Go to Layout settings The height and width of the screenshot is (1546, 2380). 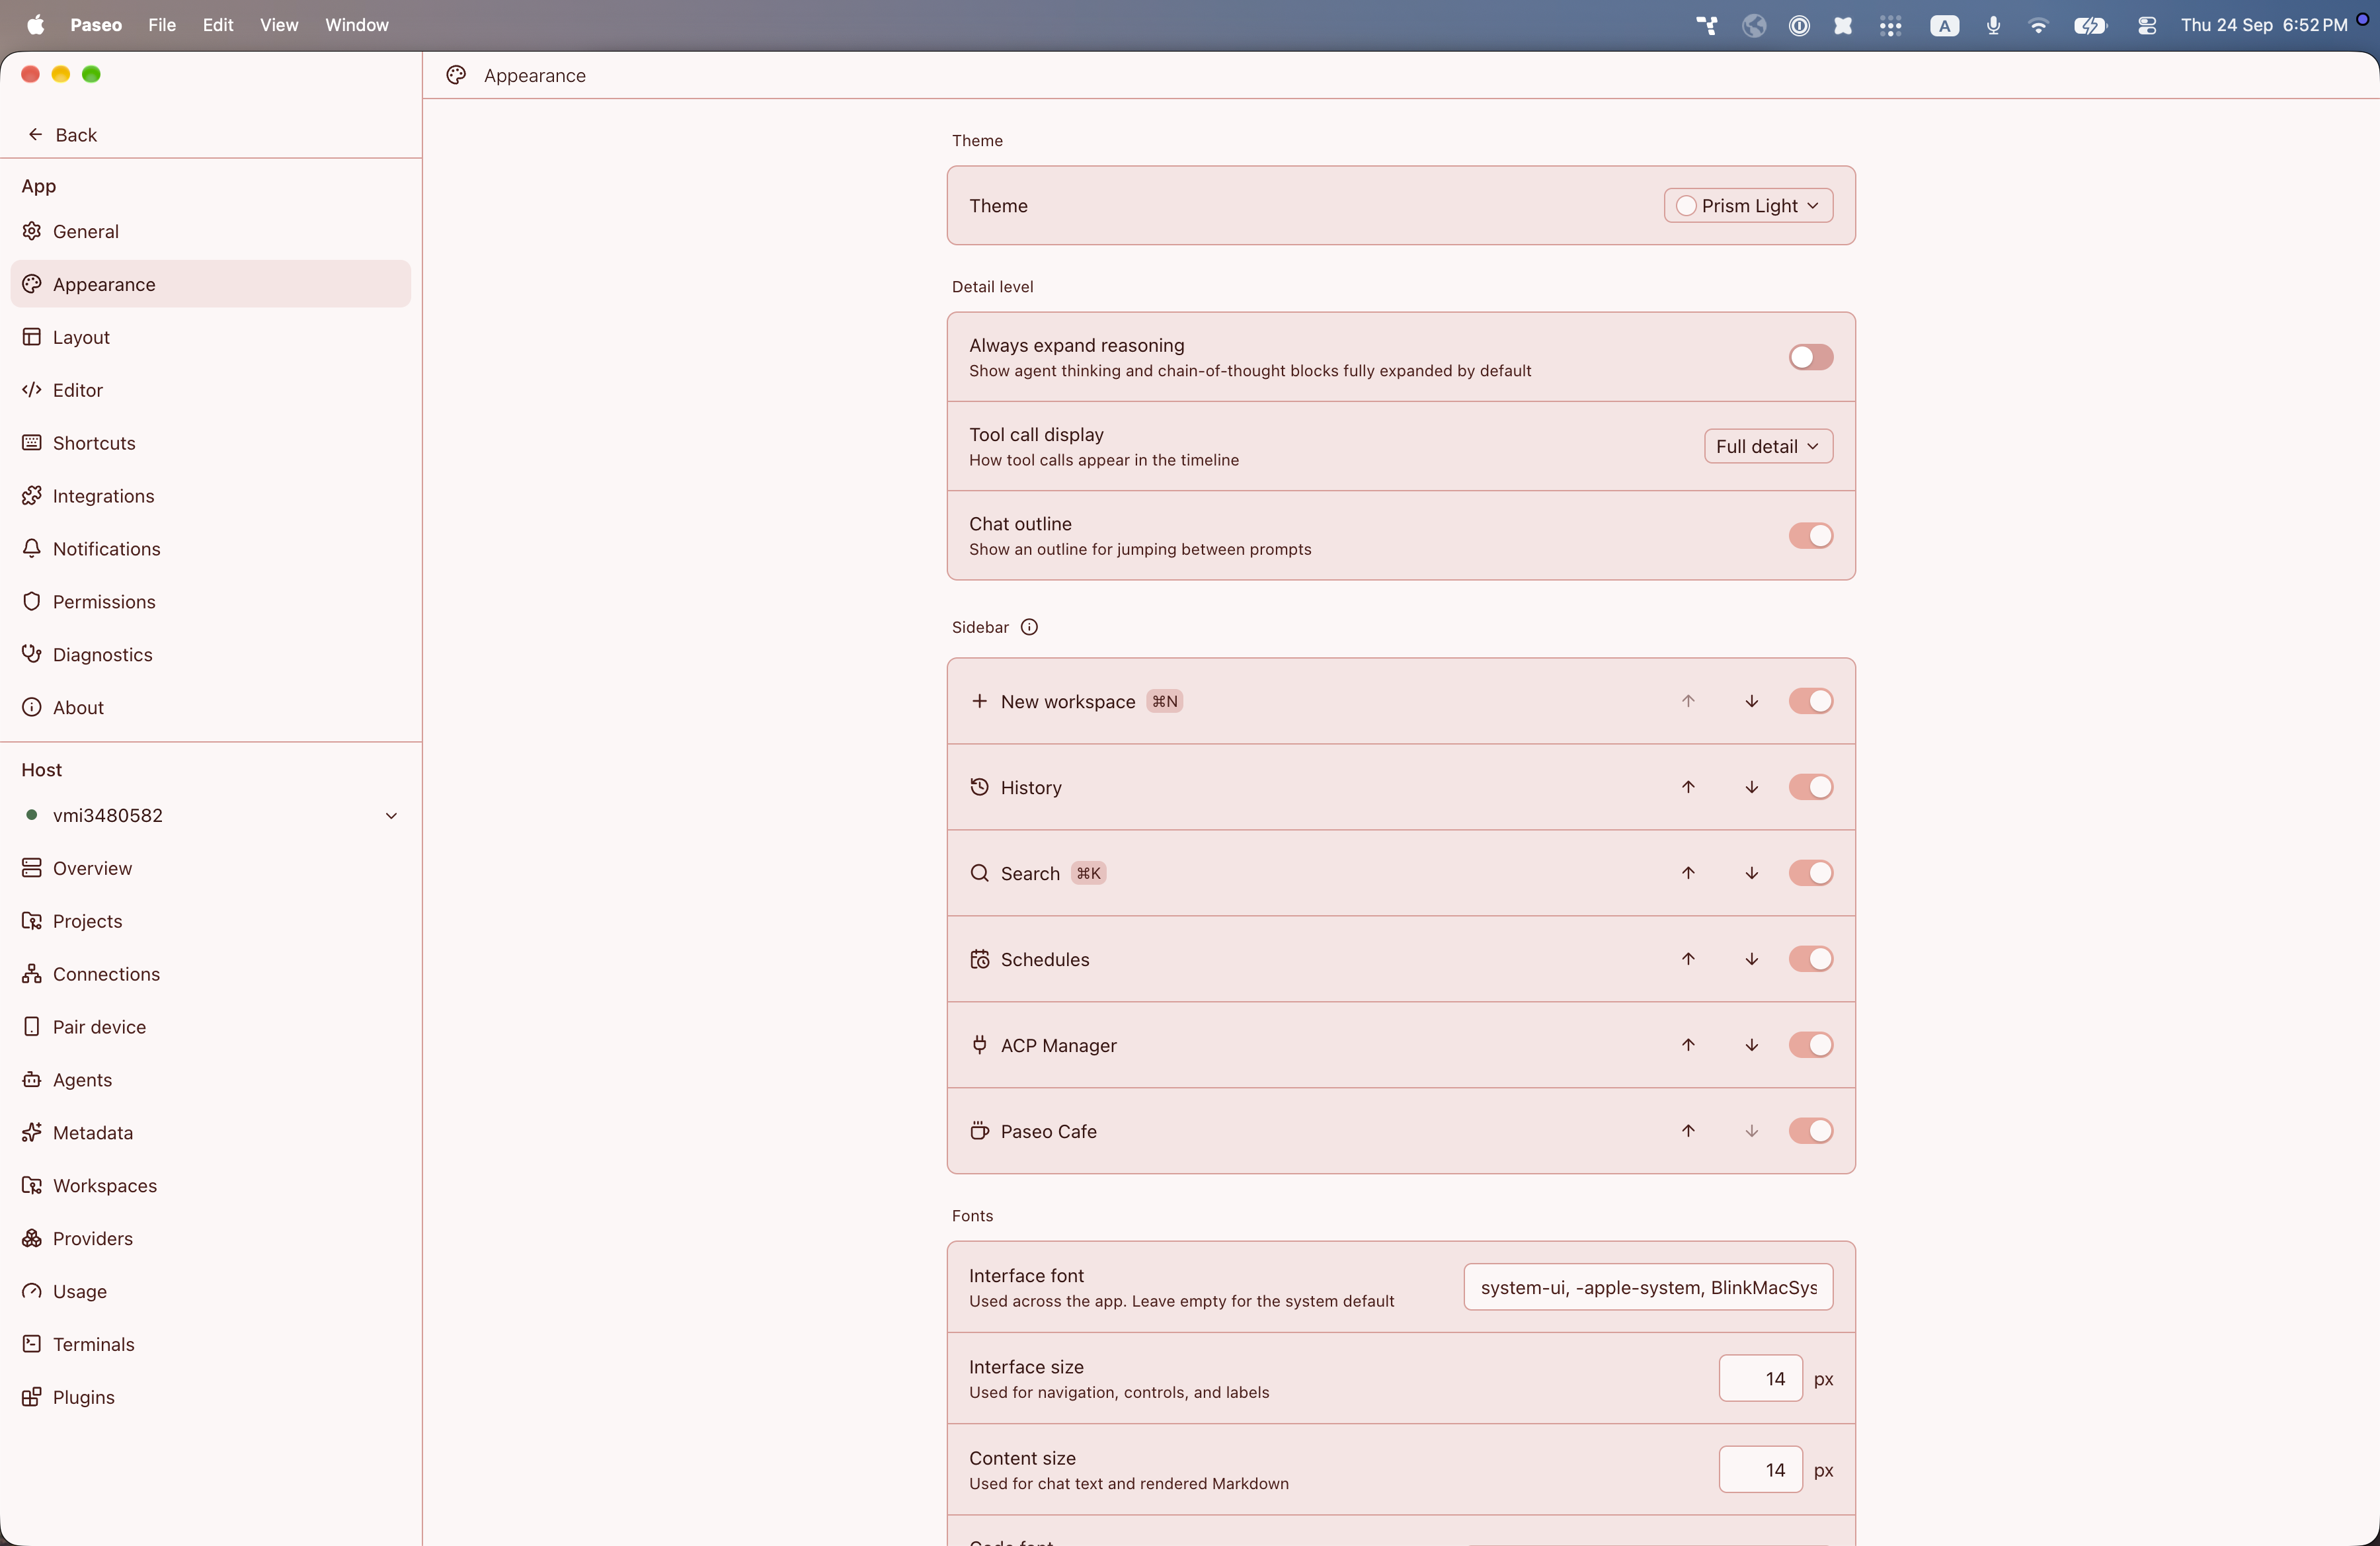[x=210, y=337]
